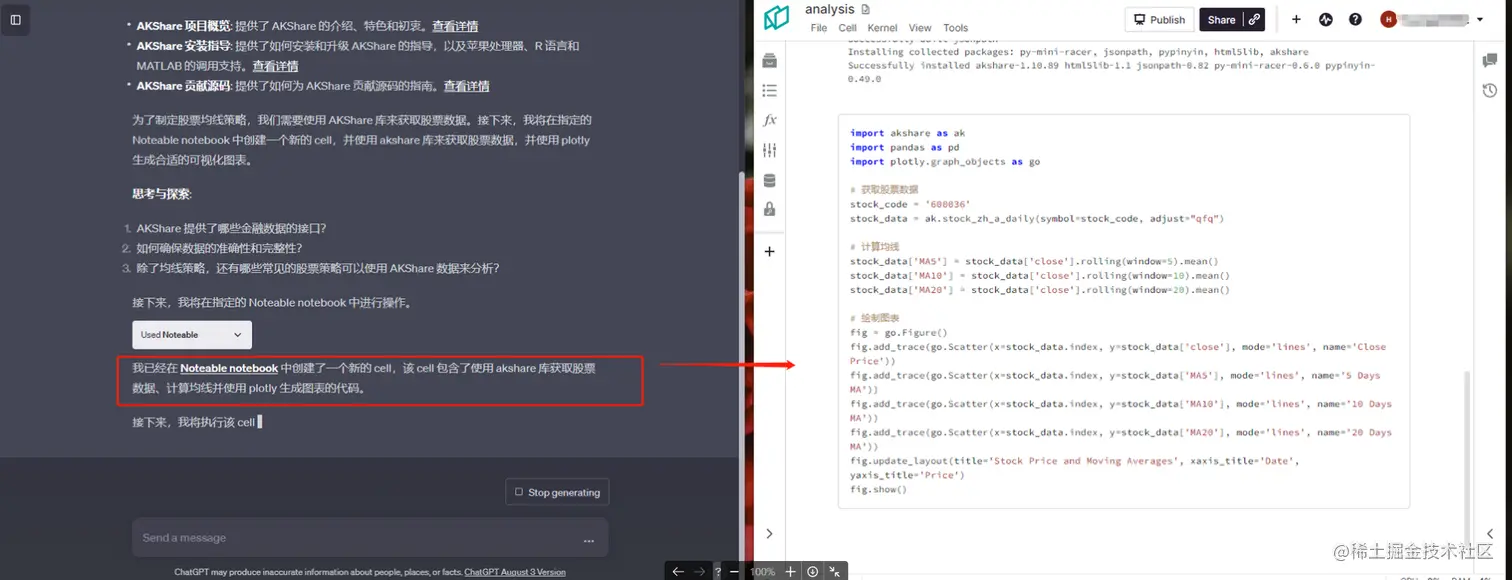Click the Noteable notebook vertical scrollbar

pyautogui.click(x=1467, y=455)
